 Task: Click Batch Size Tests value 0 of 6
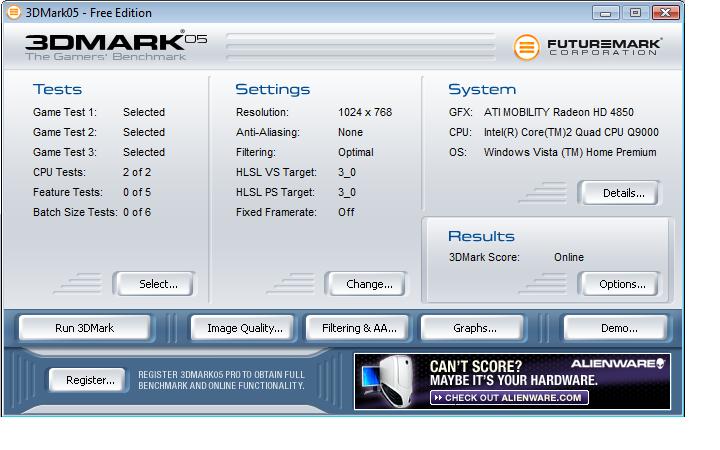pos(137,212)
